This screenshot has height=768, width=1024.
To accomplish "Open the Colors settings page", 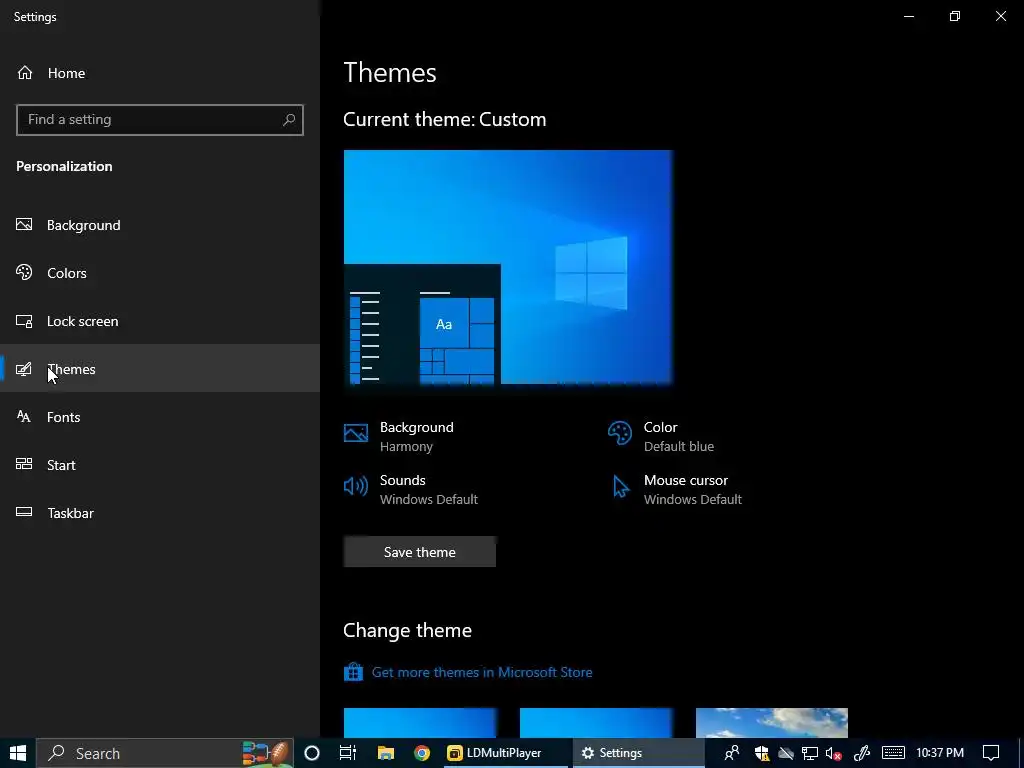I will point(160,273).
